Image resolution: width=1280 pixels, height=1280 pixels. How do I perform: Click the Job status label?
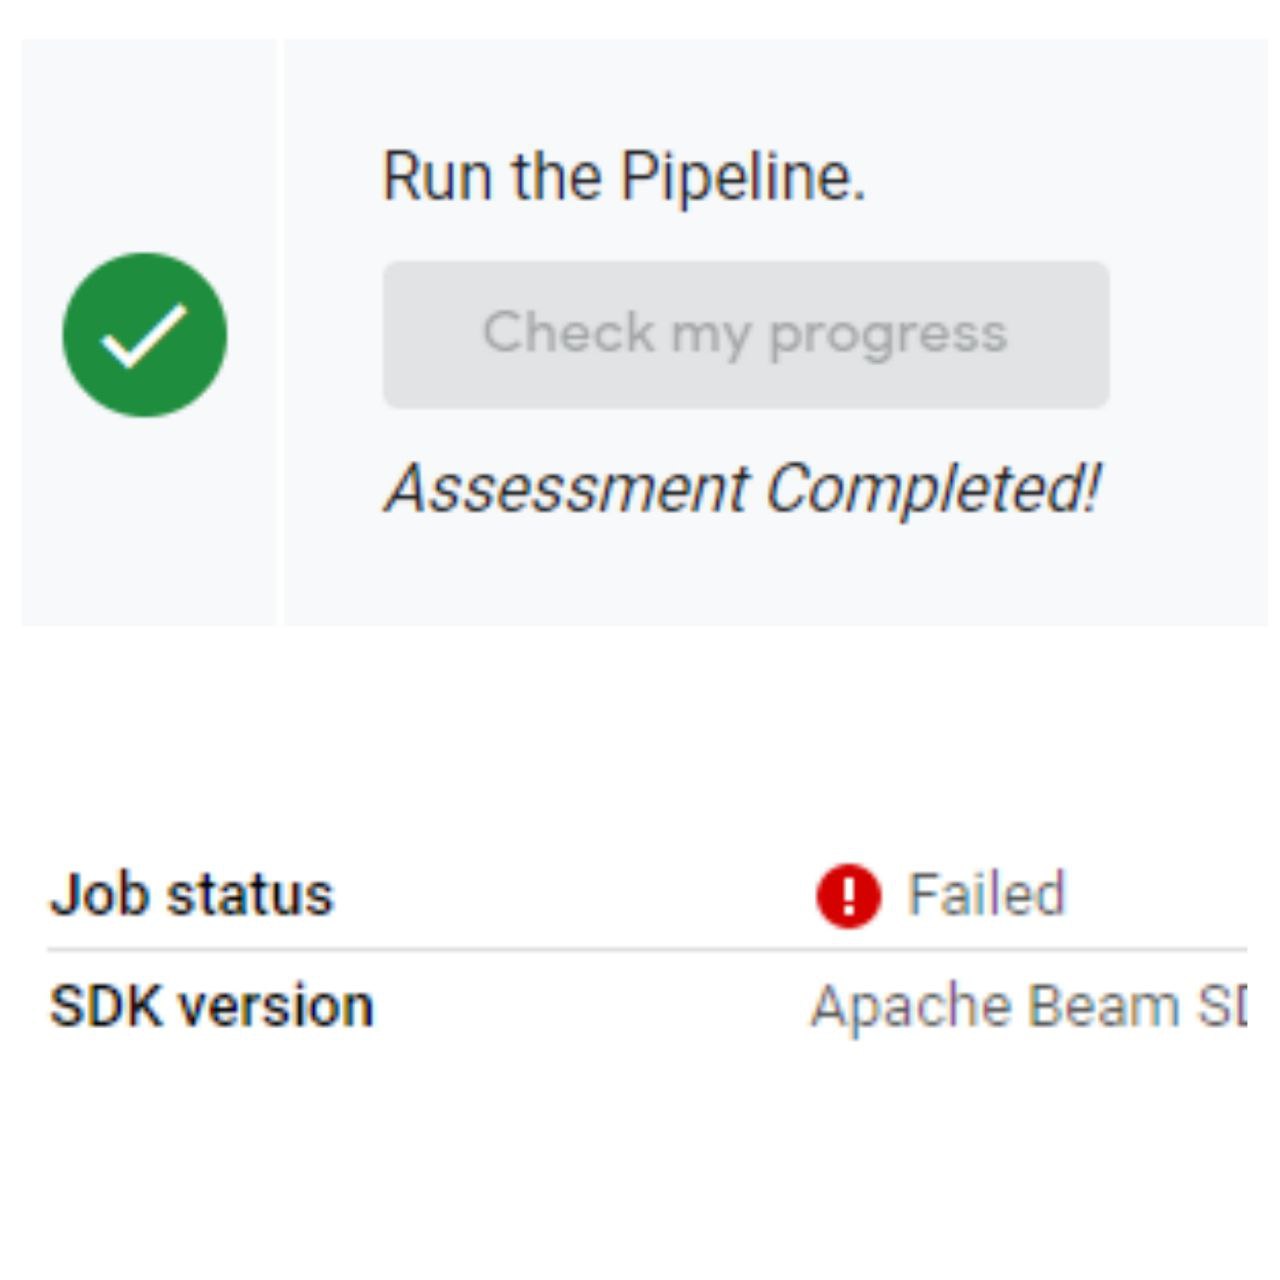(x=191, y=894)
